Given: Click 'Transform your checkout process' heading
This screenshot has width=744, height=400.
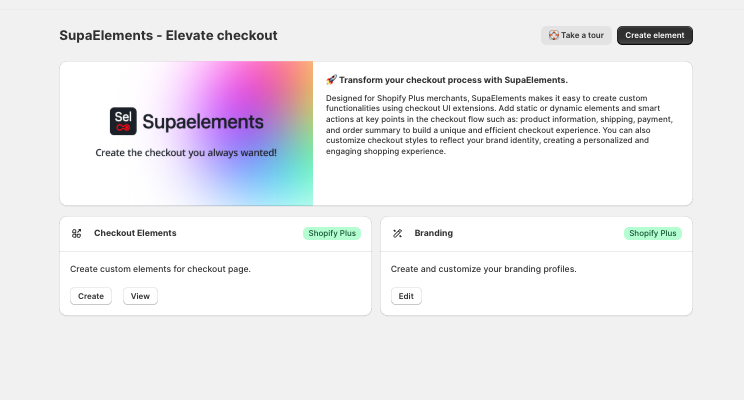Looking at the screenshot, I should pos(453,80).
